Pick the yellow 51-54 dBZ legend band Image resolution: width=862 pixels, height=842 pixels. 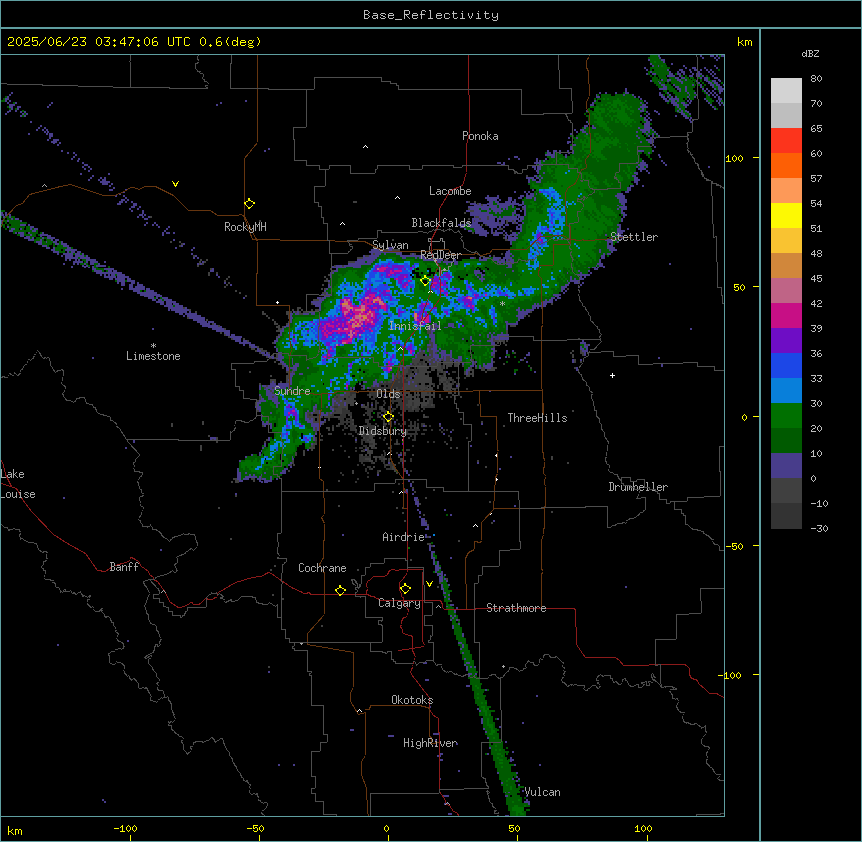point(786,215)
